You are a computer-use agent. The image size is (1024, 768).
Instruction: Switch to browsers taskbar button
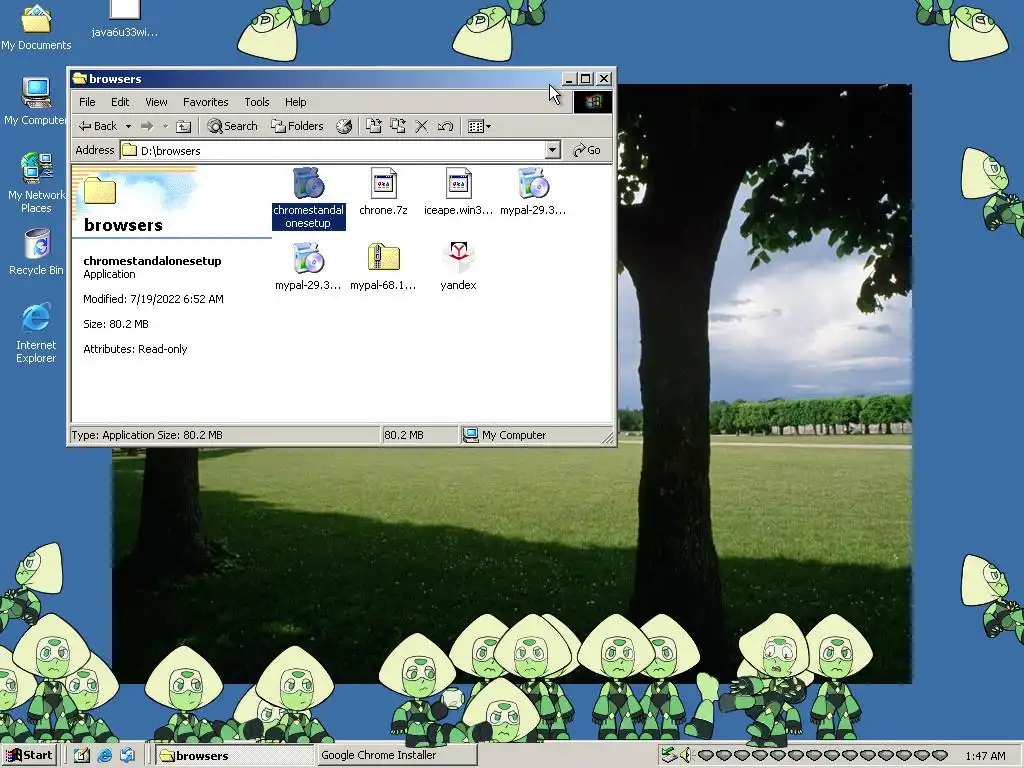234,756
